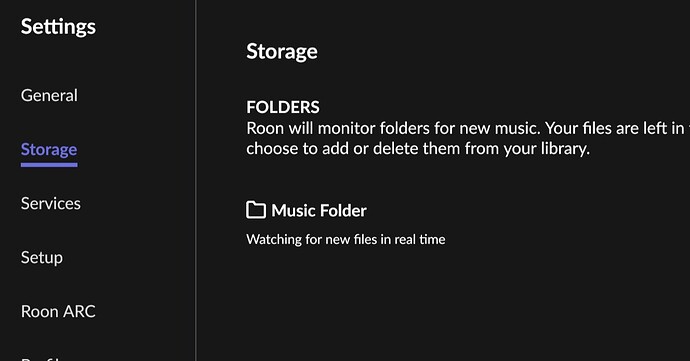Screen dimensions: 690x361
Task: Click the word 'Folder' in Music Folder
Action: 343,210
